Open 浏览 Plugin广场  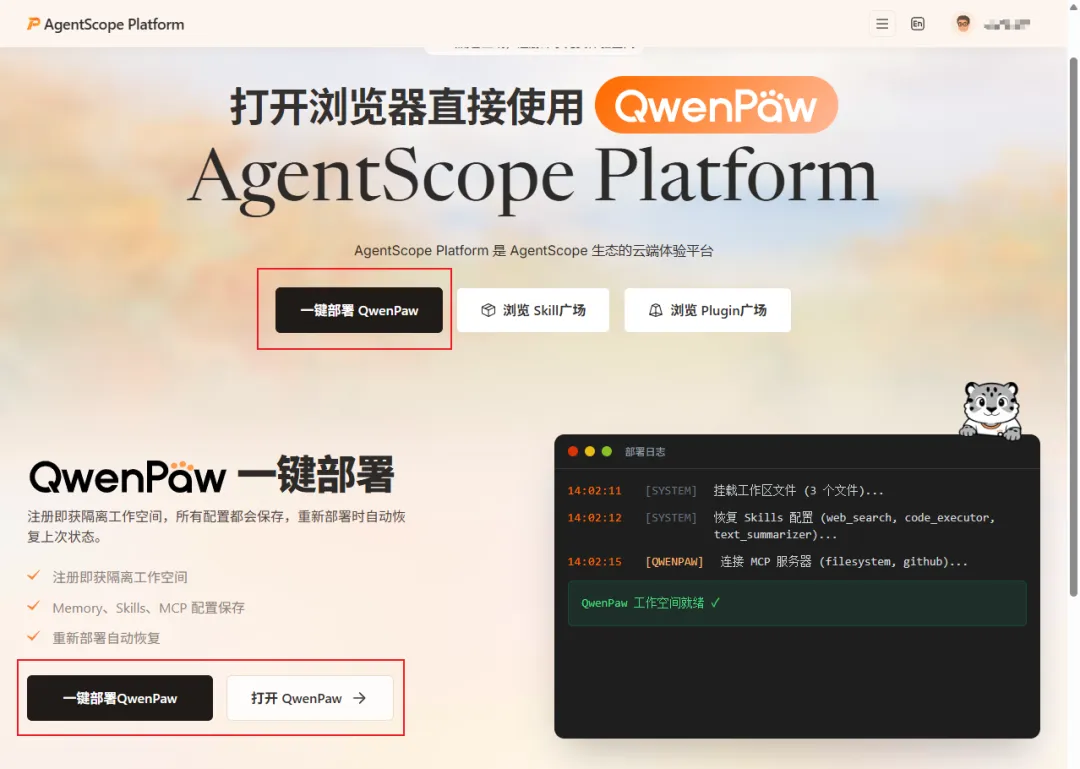click(707, 310)
